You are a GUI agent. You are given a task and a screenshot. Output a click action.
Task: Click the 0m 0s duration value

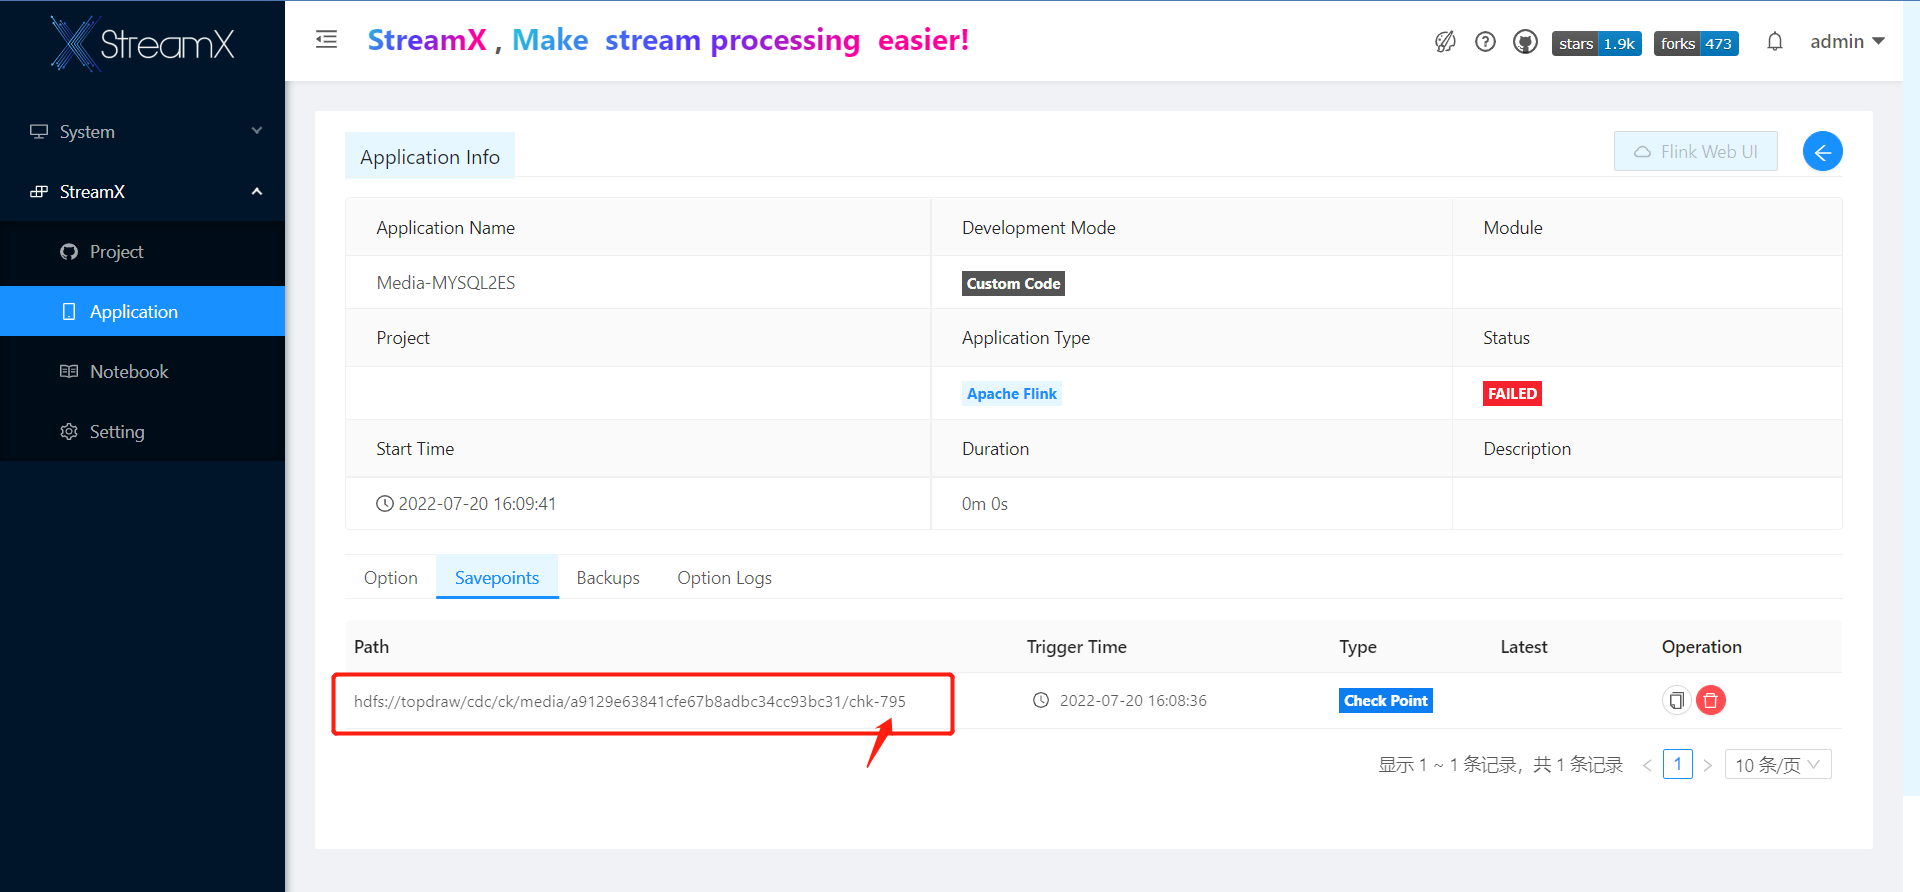pyautogui.click(x=985, y=503)
